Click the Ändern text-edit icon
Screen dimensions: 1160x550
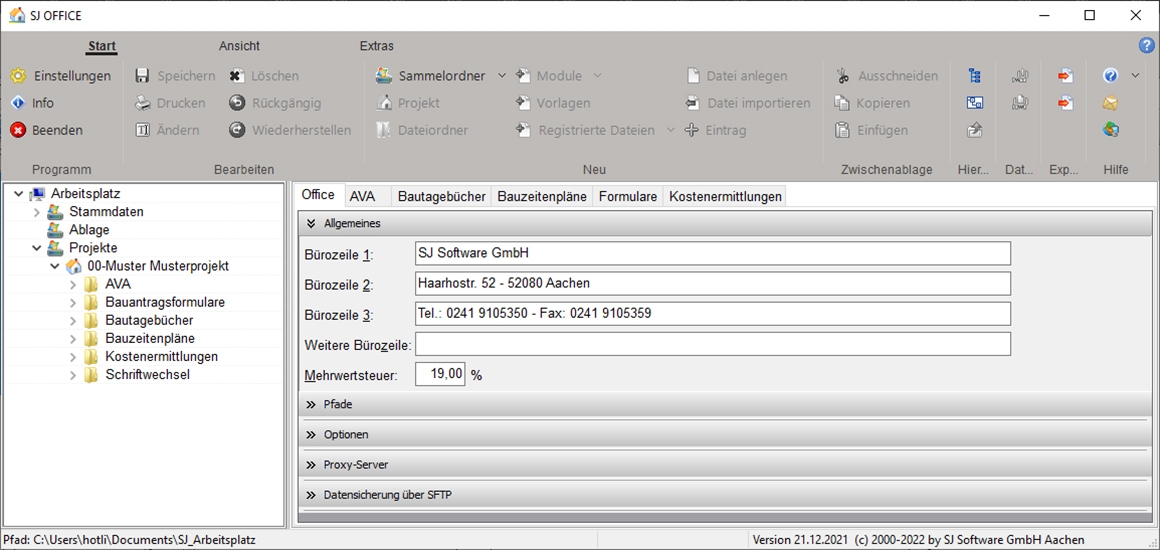(x=143, y=130)
